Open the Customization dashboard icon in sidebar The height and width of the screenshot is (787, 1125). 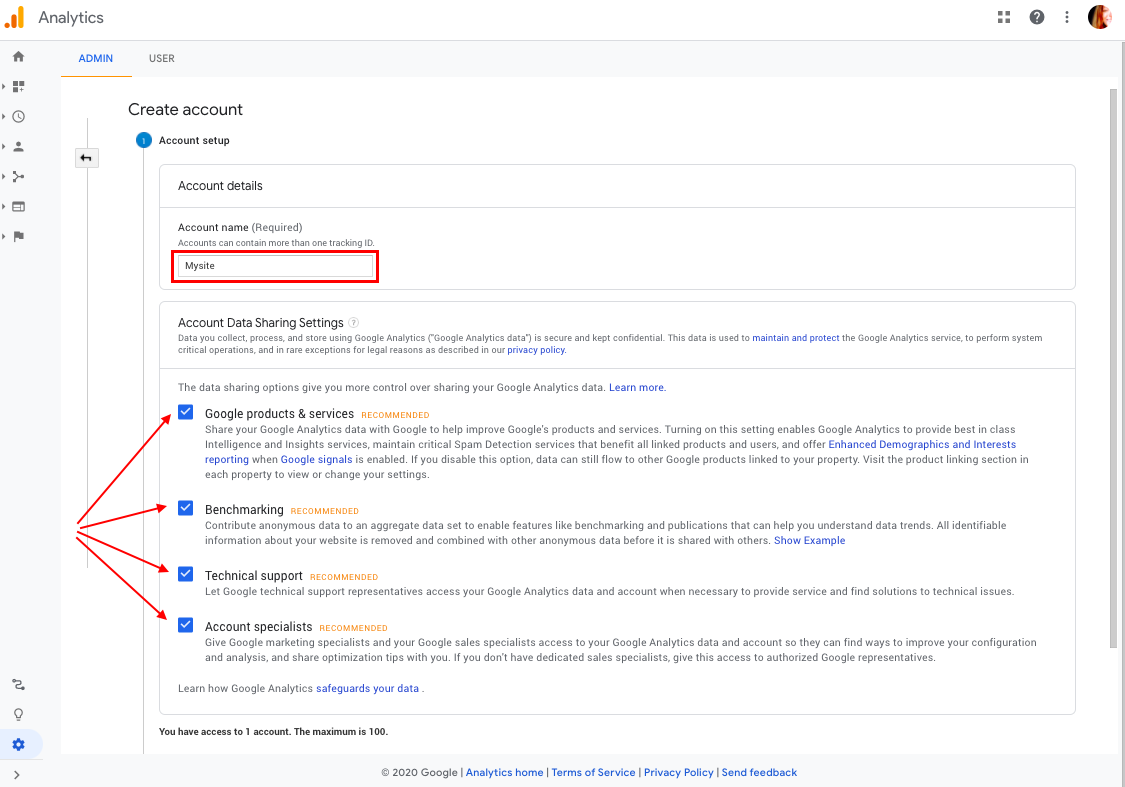(19, 87)
